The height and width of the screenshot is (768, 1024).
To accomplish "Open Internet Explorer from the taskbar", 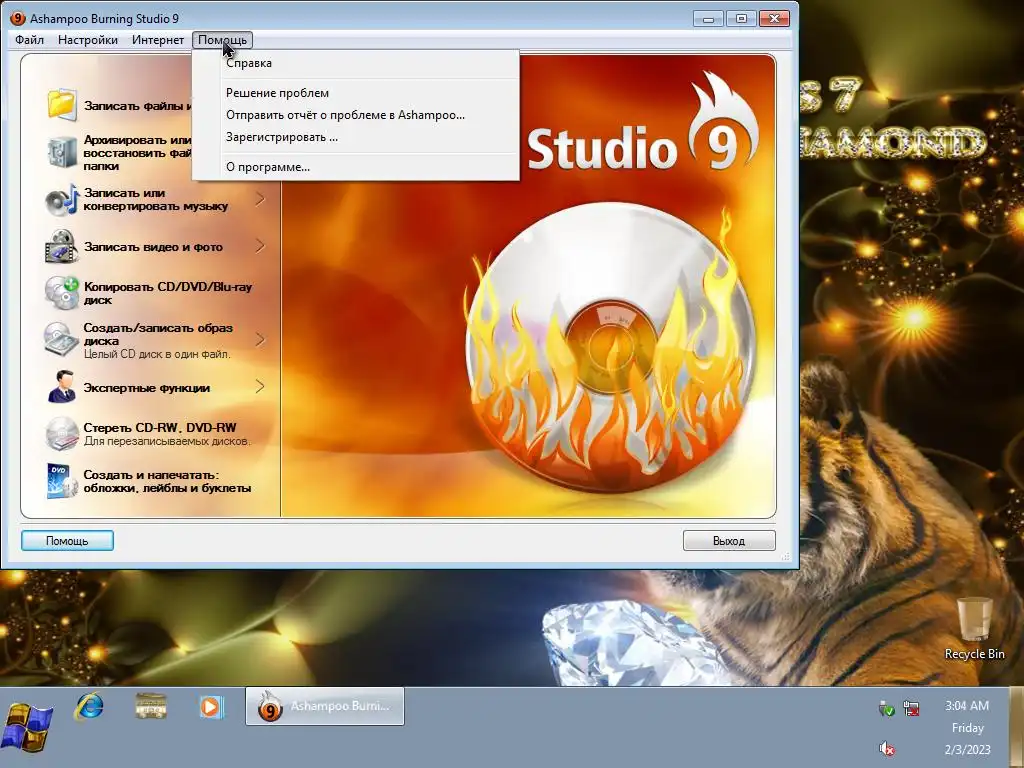I will coord(89,707).
